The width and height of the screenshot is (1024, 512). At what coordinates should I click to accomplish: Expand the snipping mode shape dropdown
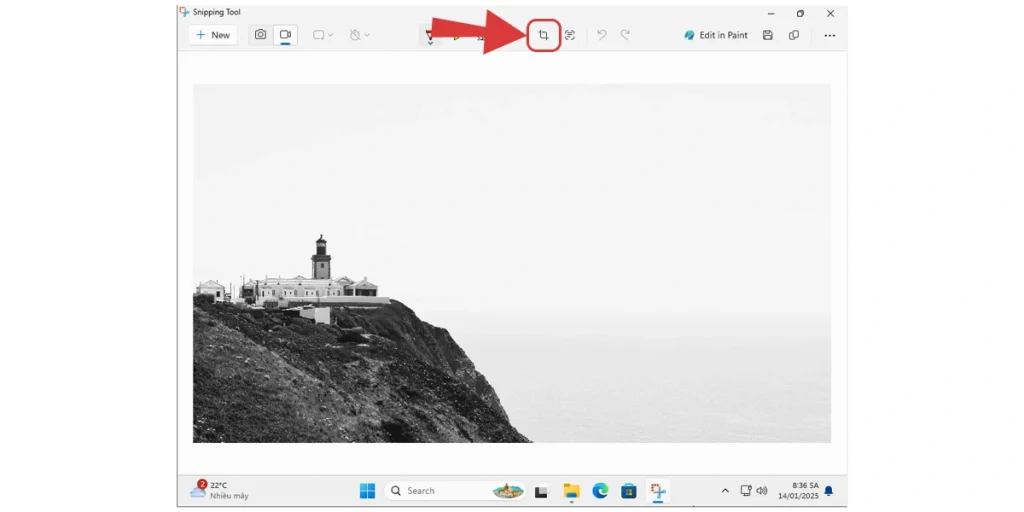323,35
